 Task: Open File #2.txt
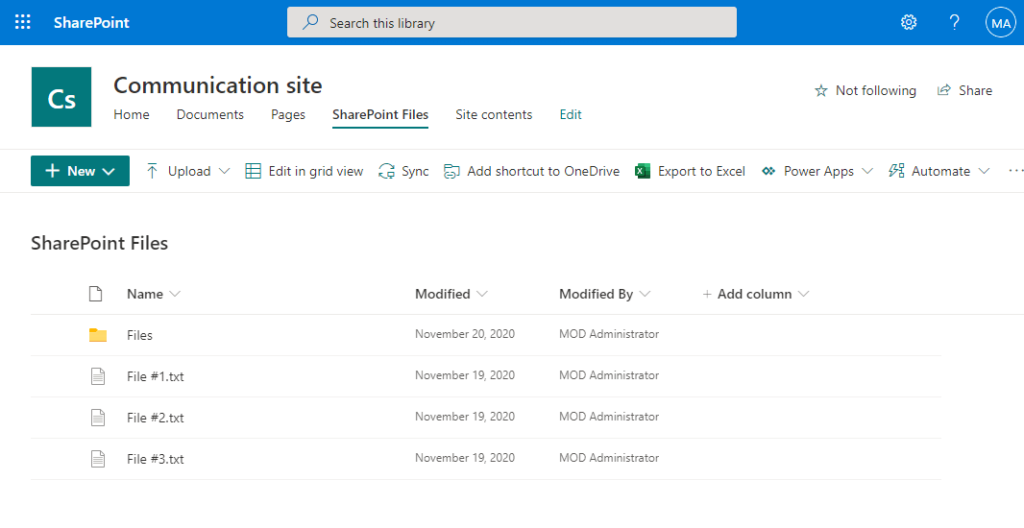[x=155, y=418]
